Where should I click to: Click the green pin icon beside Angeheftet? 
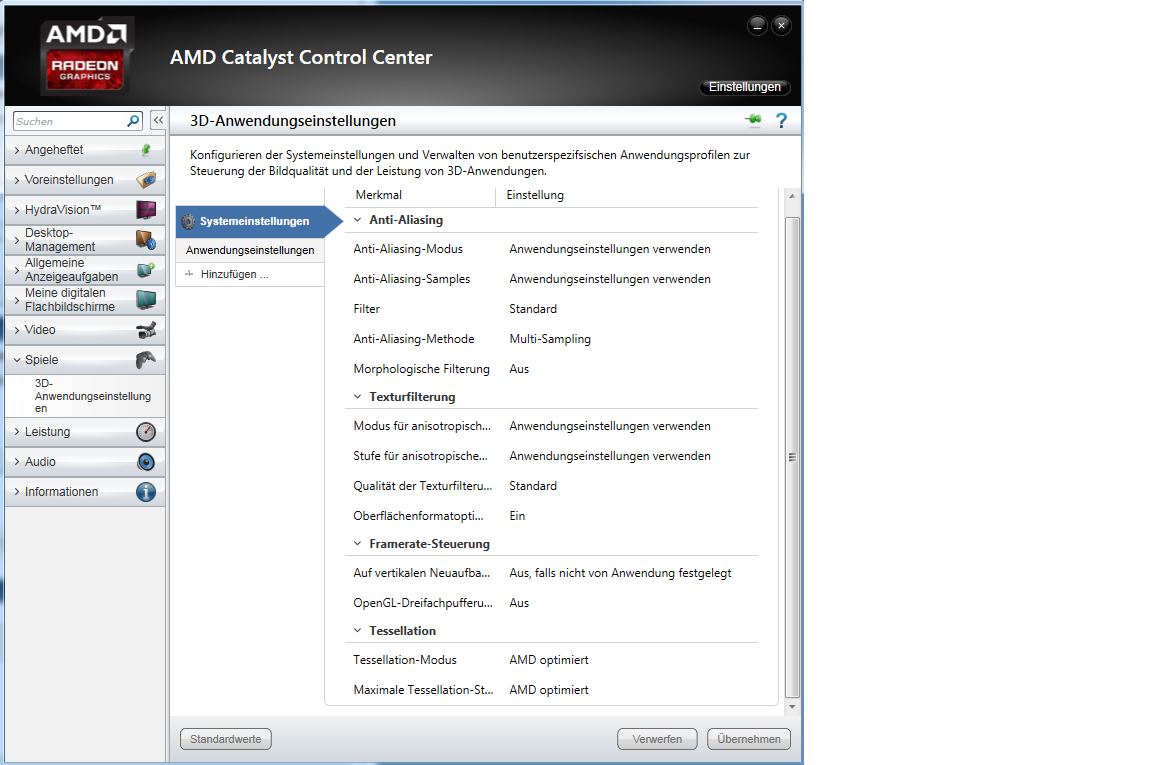point(146,150)
